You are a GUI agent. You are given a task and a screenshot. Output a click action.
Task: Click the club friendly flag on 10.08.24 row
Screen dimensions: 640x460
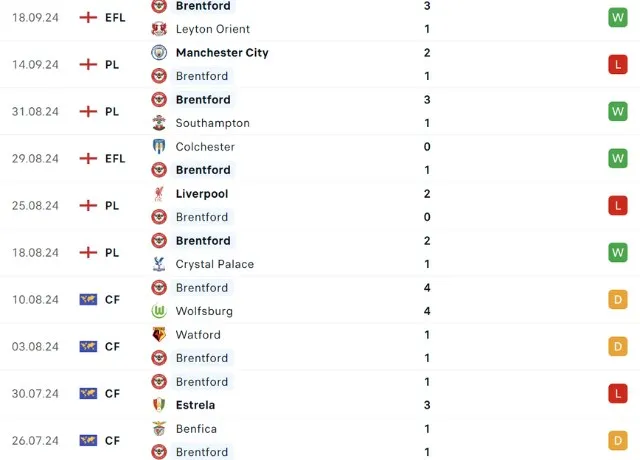[88, 300]
